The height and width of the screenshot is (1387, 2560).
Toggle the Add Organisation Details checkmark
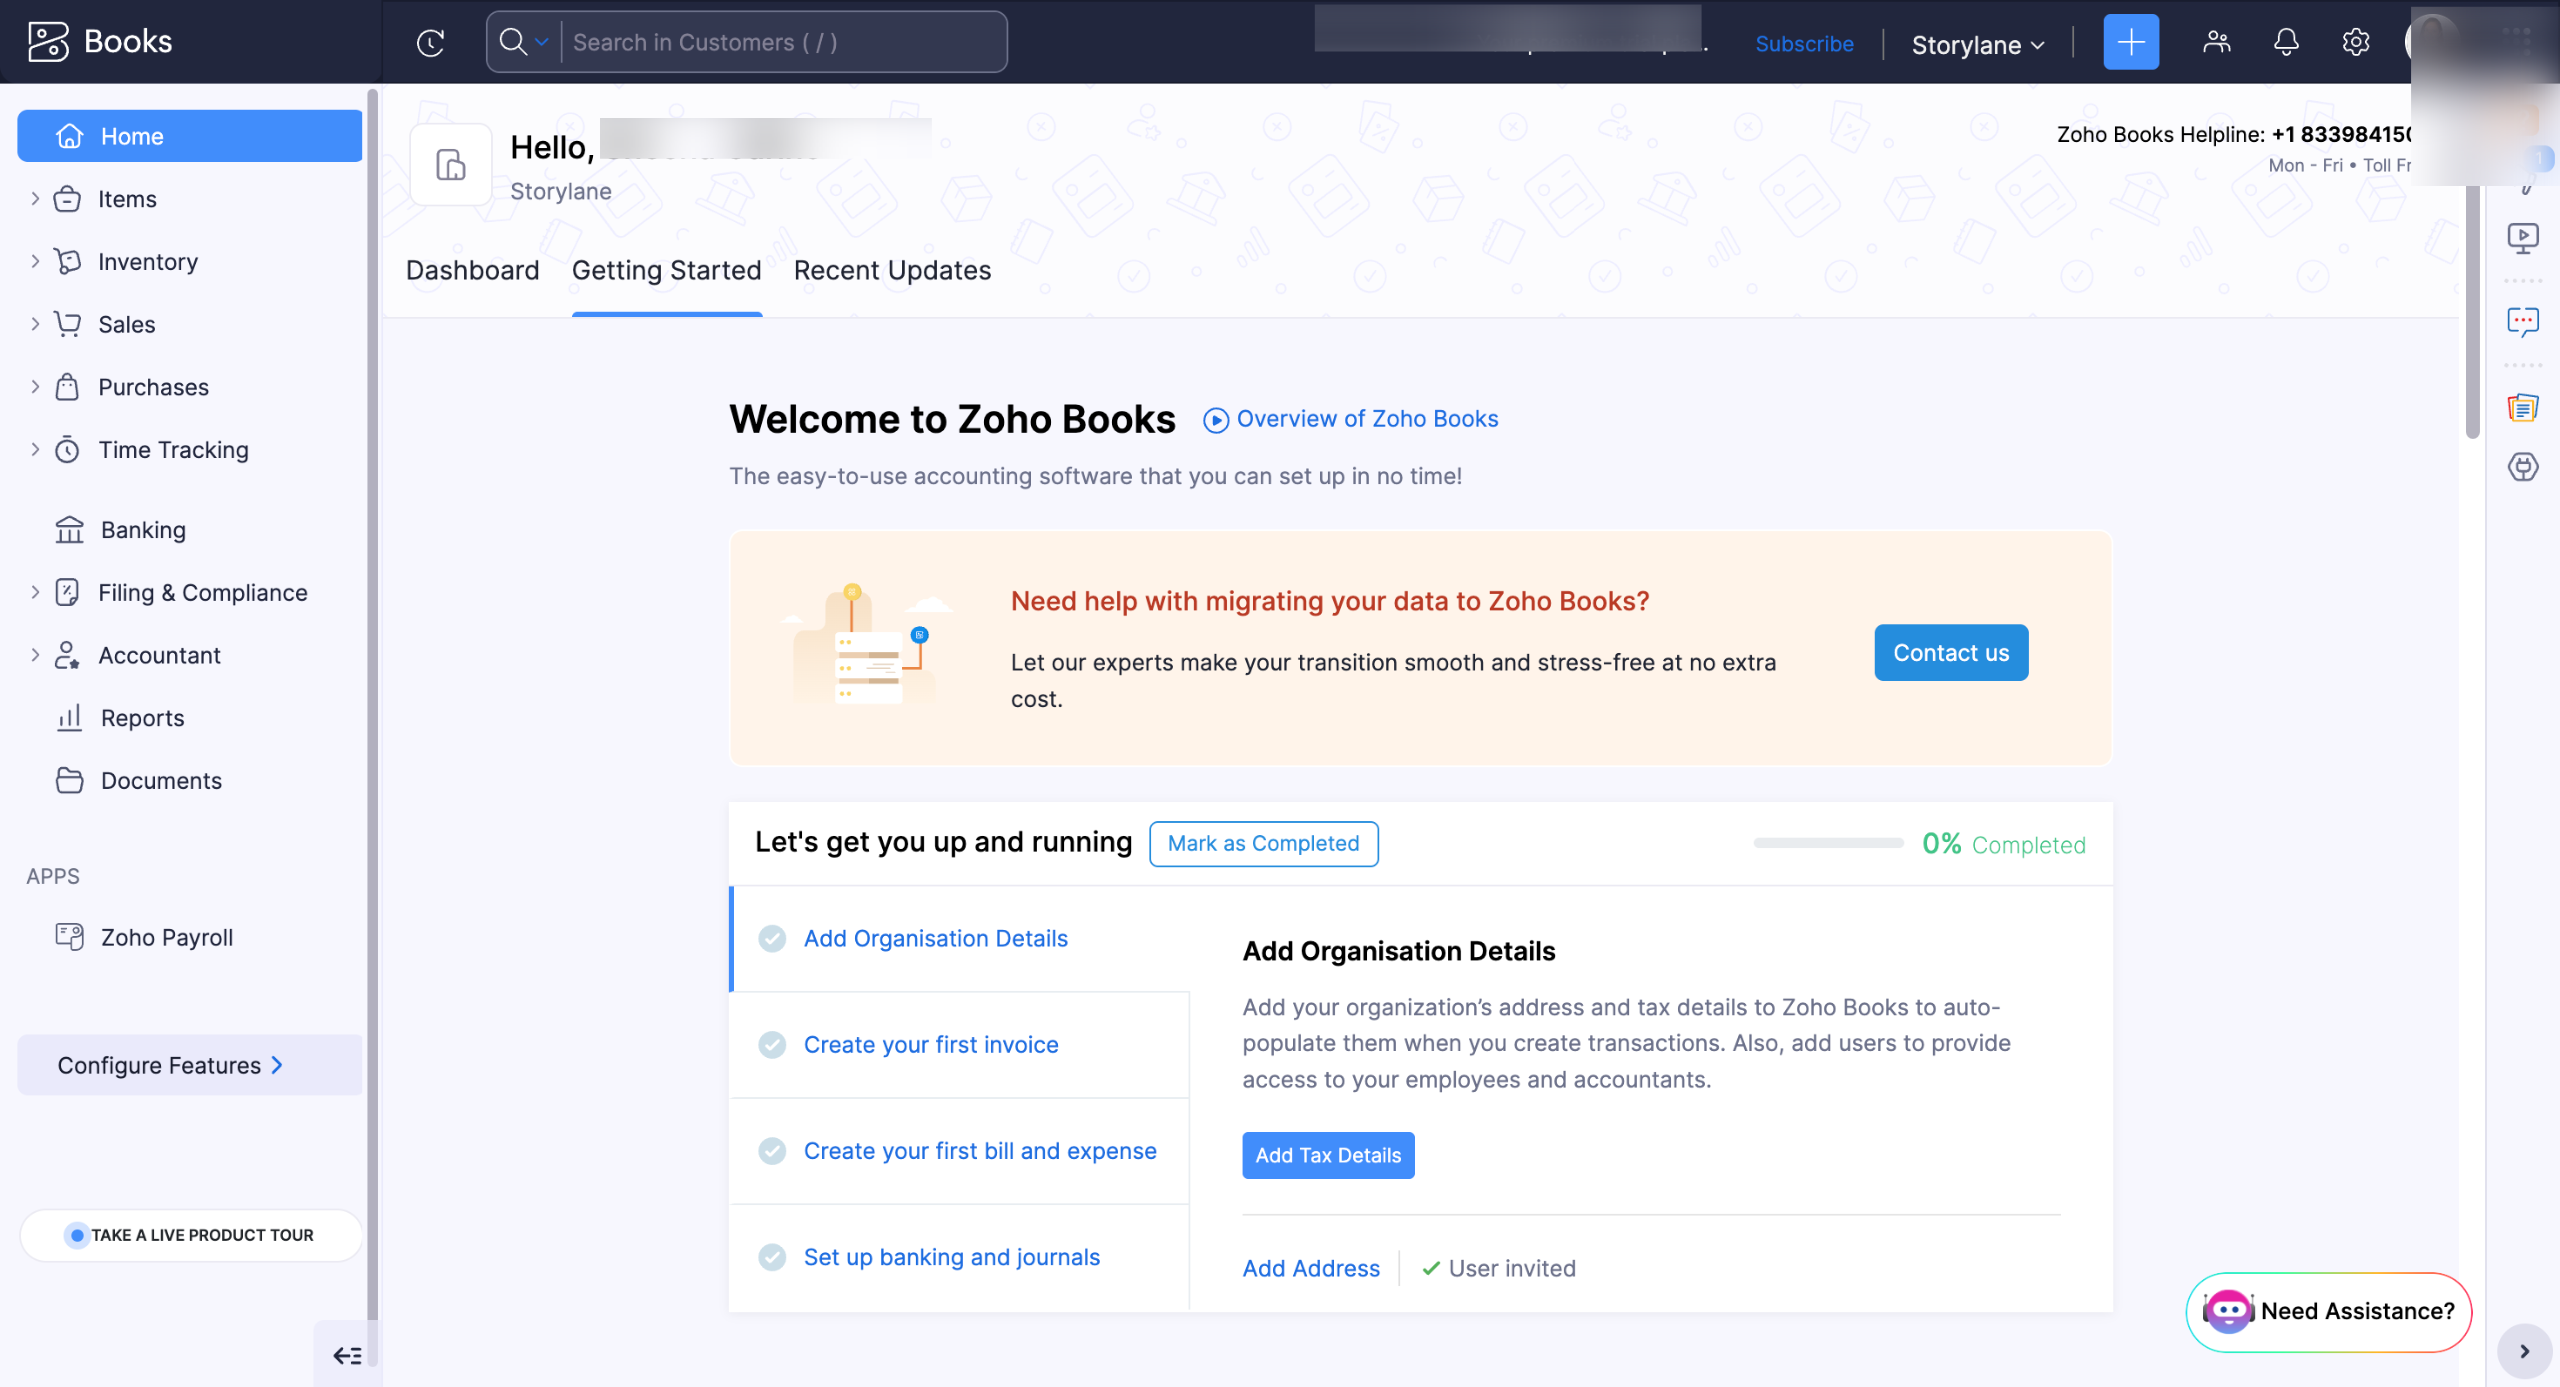pos(772,939)
